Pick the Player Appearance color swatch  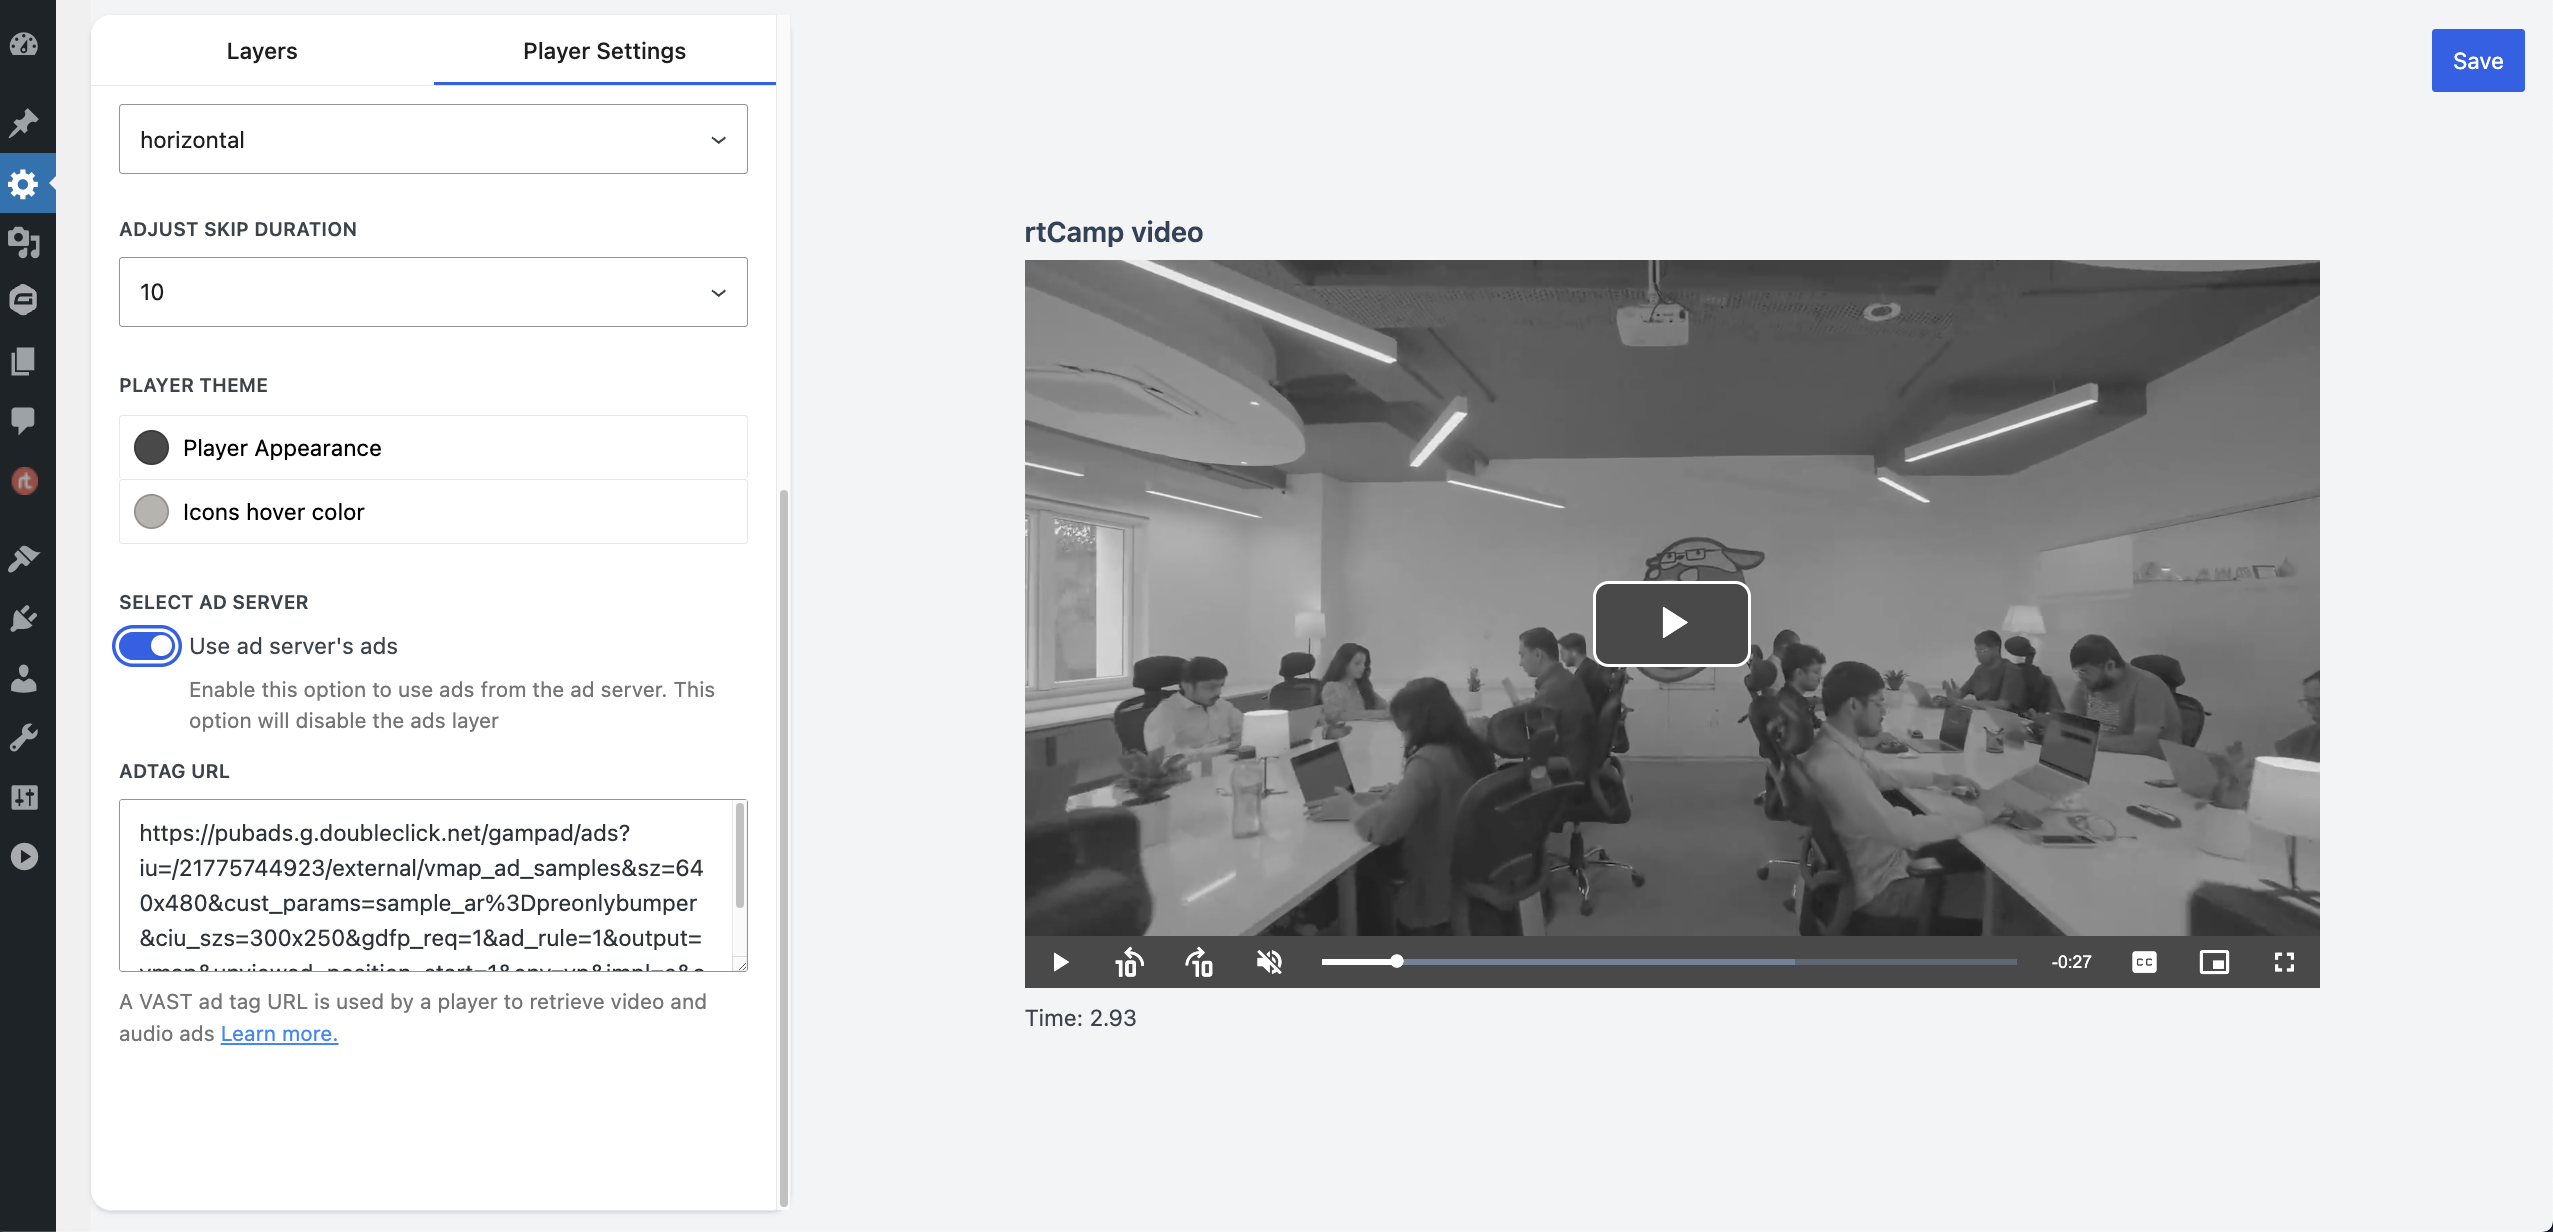point(152,448)
